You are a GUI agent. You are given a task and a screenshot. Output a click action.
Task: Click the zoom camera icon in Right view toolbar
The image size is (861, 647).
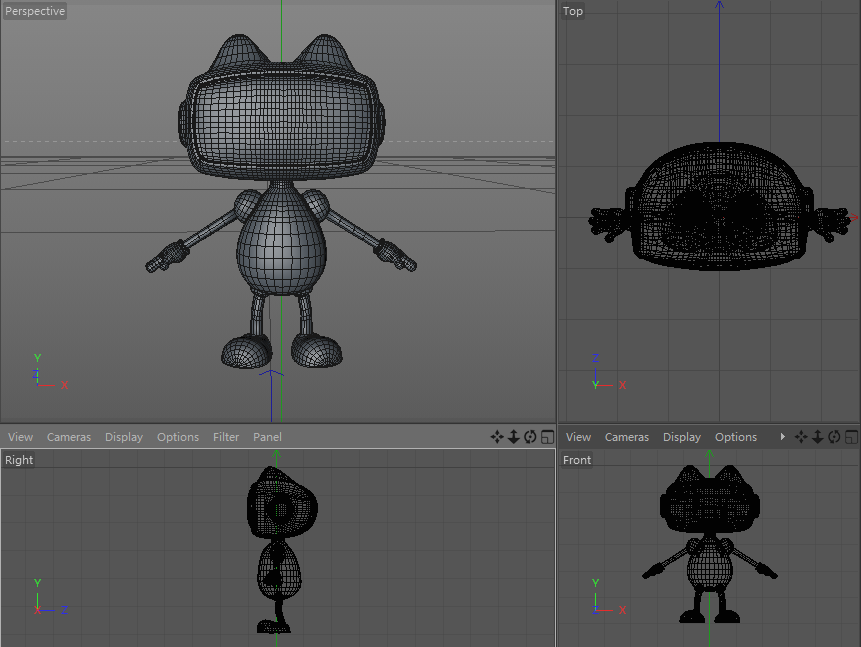pyautogui.click(x=513, y=437)
